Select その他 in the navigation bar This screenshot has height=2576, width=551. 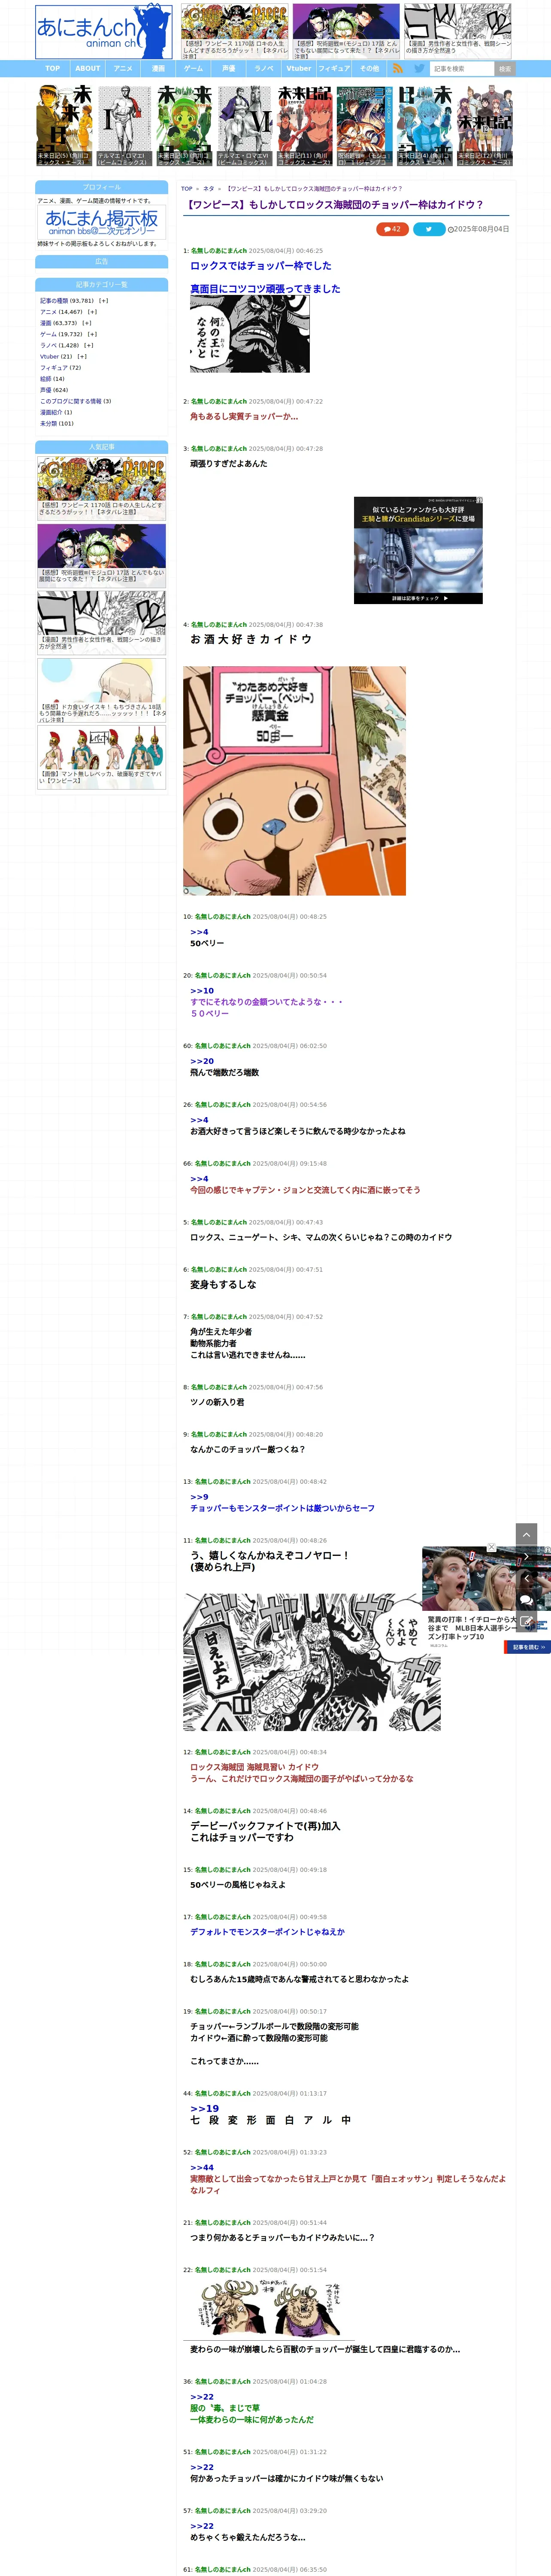point(369,69)
